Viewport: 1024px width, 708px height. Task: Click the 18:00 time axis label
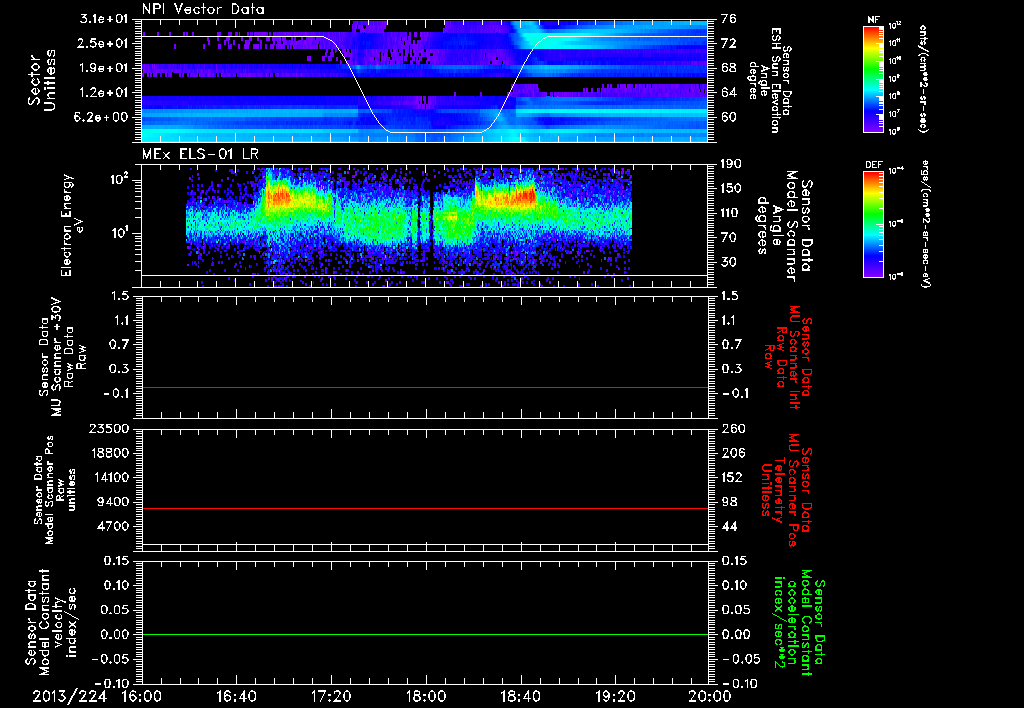click(x=426, y=696)
